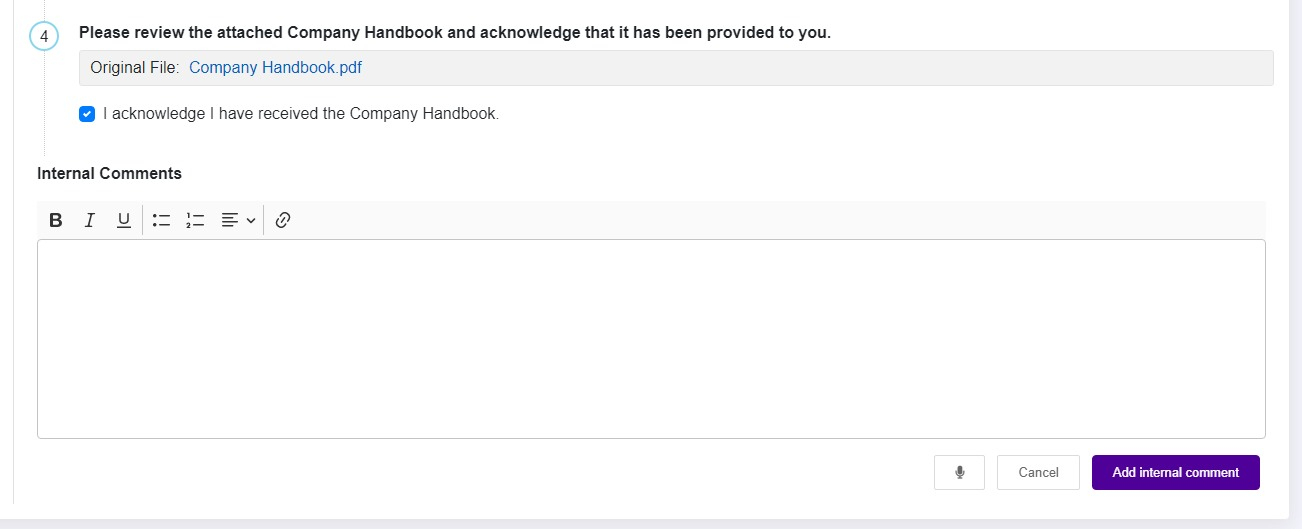Image resolution: width=1302 pixels, height=529 pixels.
Task: Open the Company Handbook.pdf link
Action: point(275,68)
